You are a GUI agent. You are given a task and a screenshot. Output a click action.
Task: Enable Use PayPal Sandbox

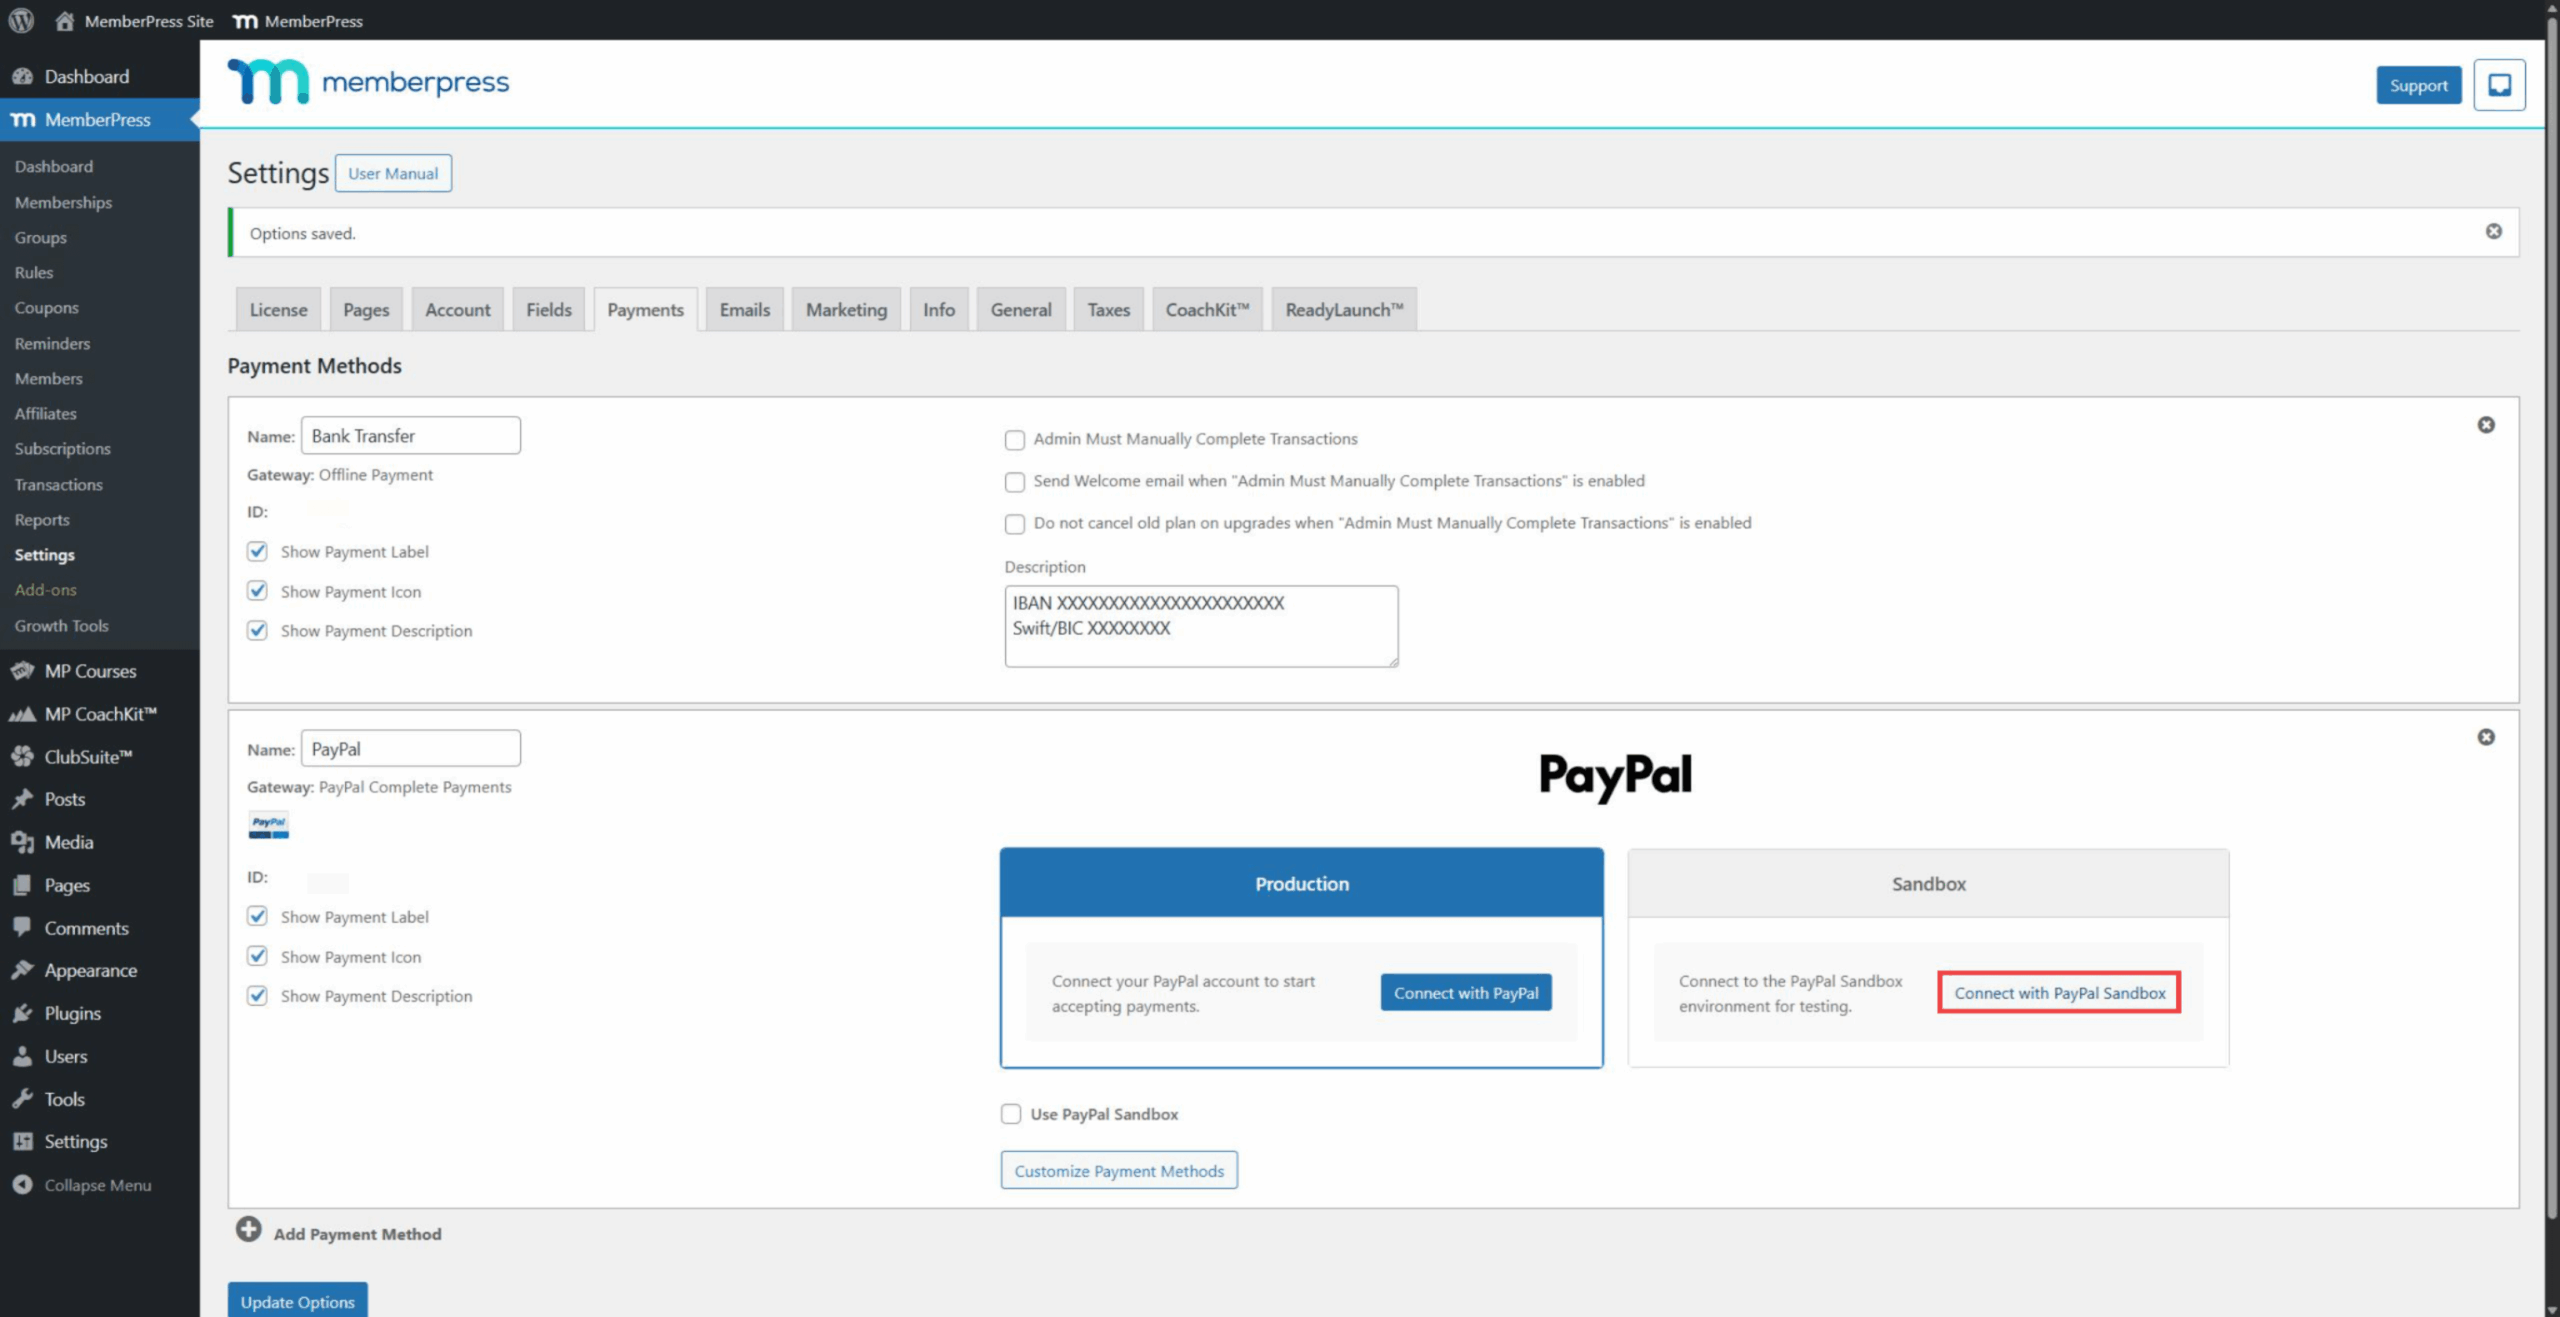pyautogui.click(x=1010, y=1113)
